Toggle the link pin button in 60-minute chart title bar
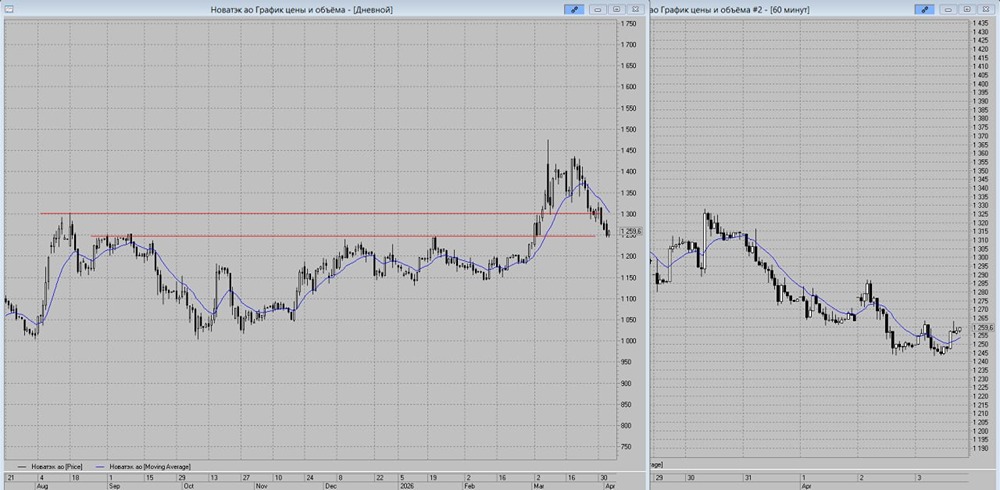 click(924, 9)
